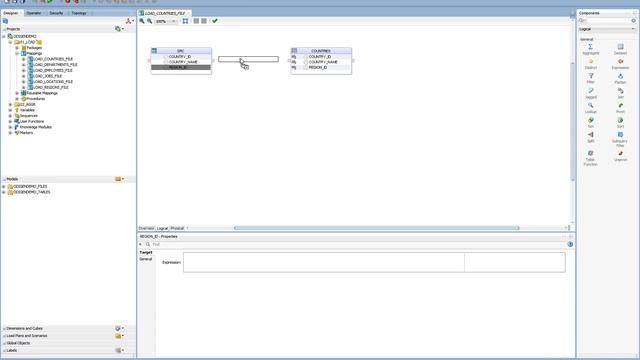Select the Pivot component icon
The height and width of the screenshot is (360, 640).
[x=620, y=106]
